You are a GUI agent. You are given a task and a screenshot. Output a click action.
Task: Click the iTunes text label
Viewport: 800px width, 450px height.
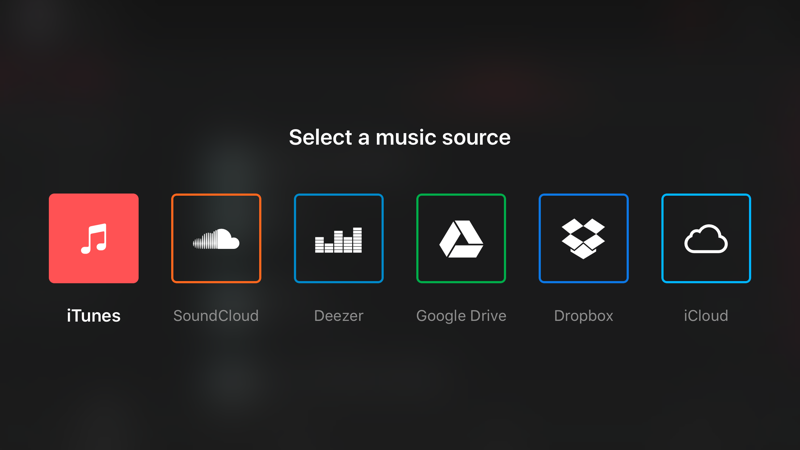coord(94,316)
